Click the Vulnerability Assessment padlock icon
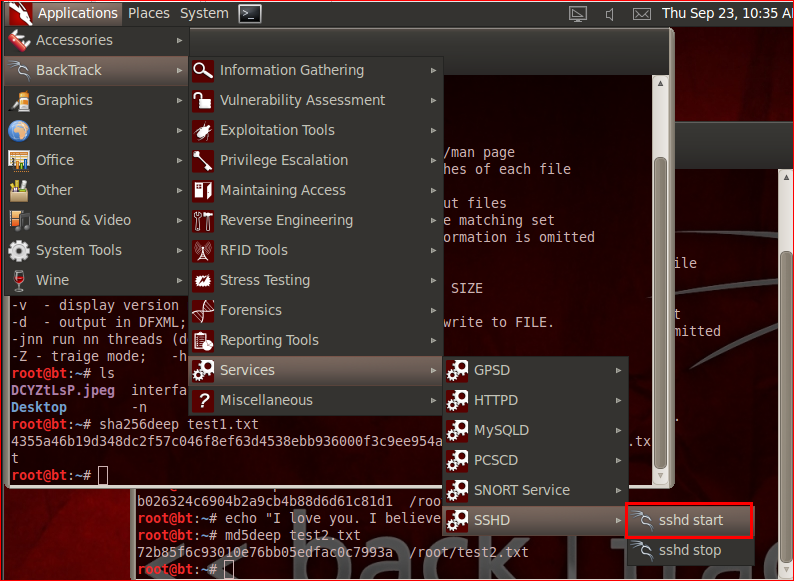The width and height of the screenshot is (794, 581). coord(203,100)
